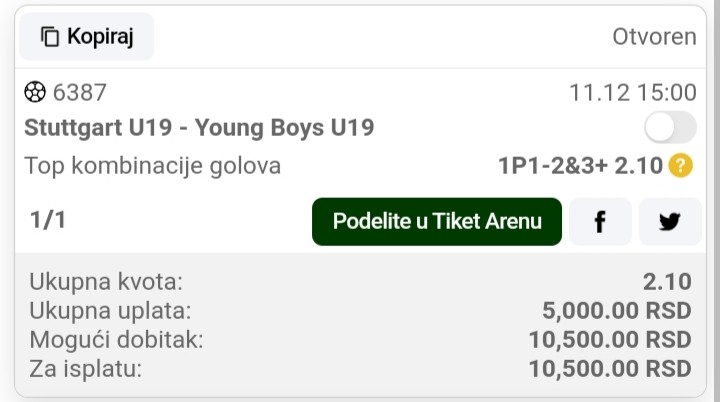Click the soccer ball sport icon
The image size is (720, 402).
coord(35,92)
